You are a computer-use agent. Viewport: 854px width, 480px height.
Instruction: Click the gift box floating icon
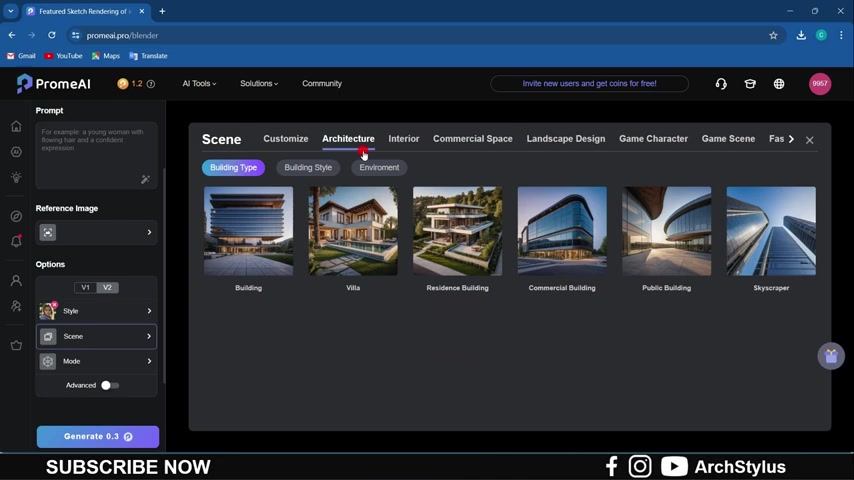[831, 356]
